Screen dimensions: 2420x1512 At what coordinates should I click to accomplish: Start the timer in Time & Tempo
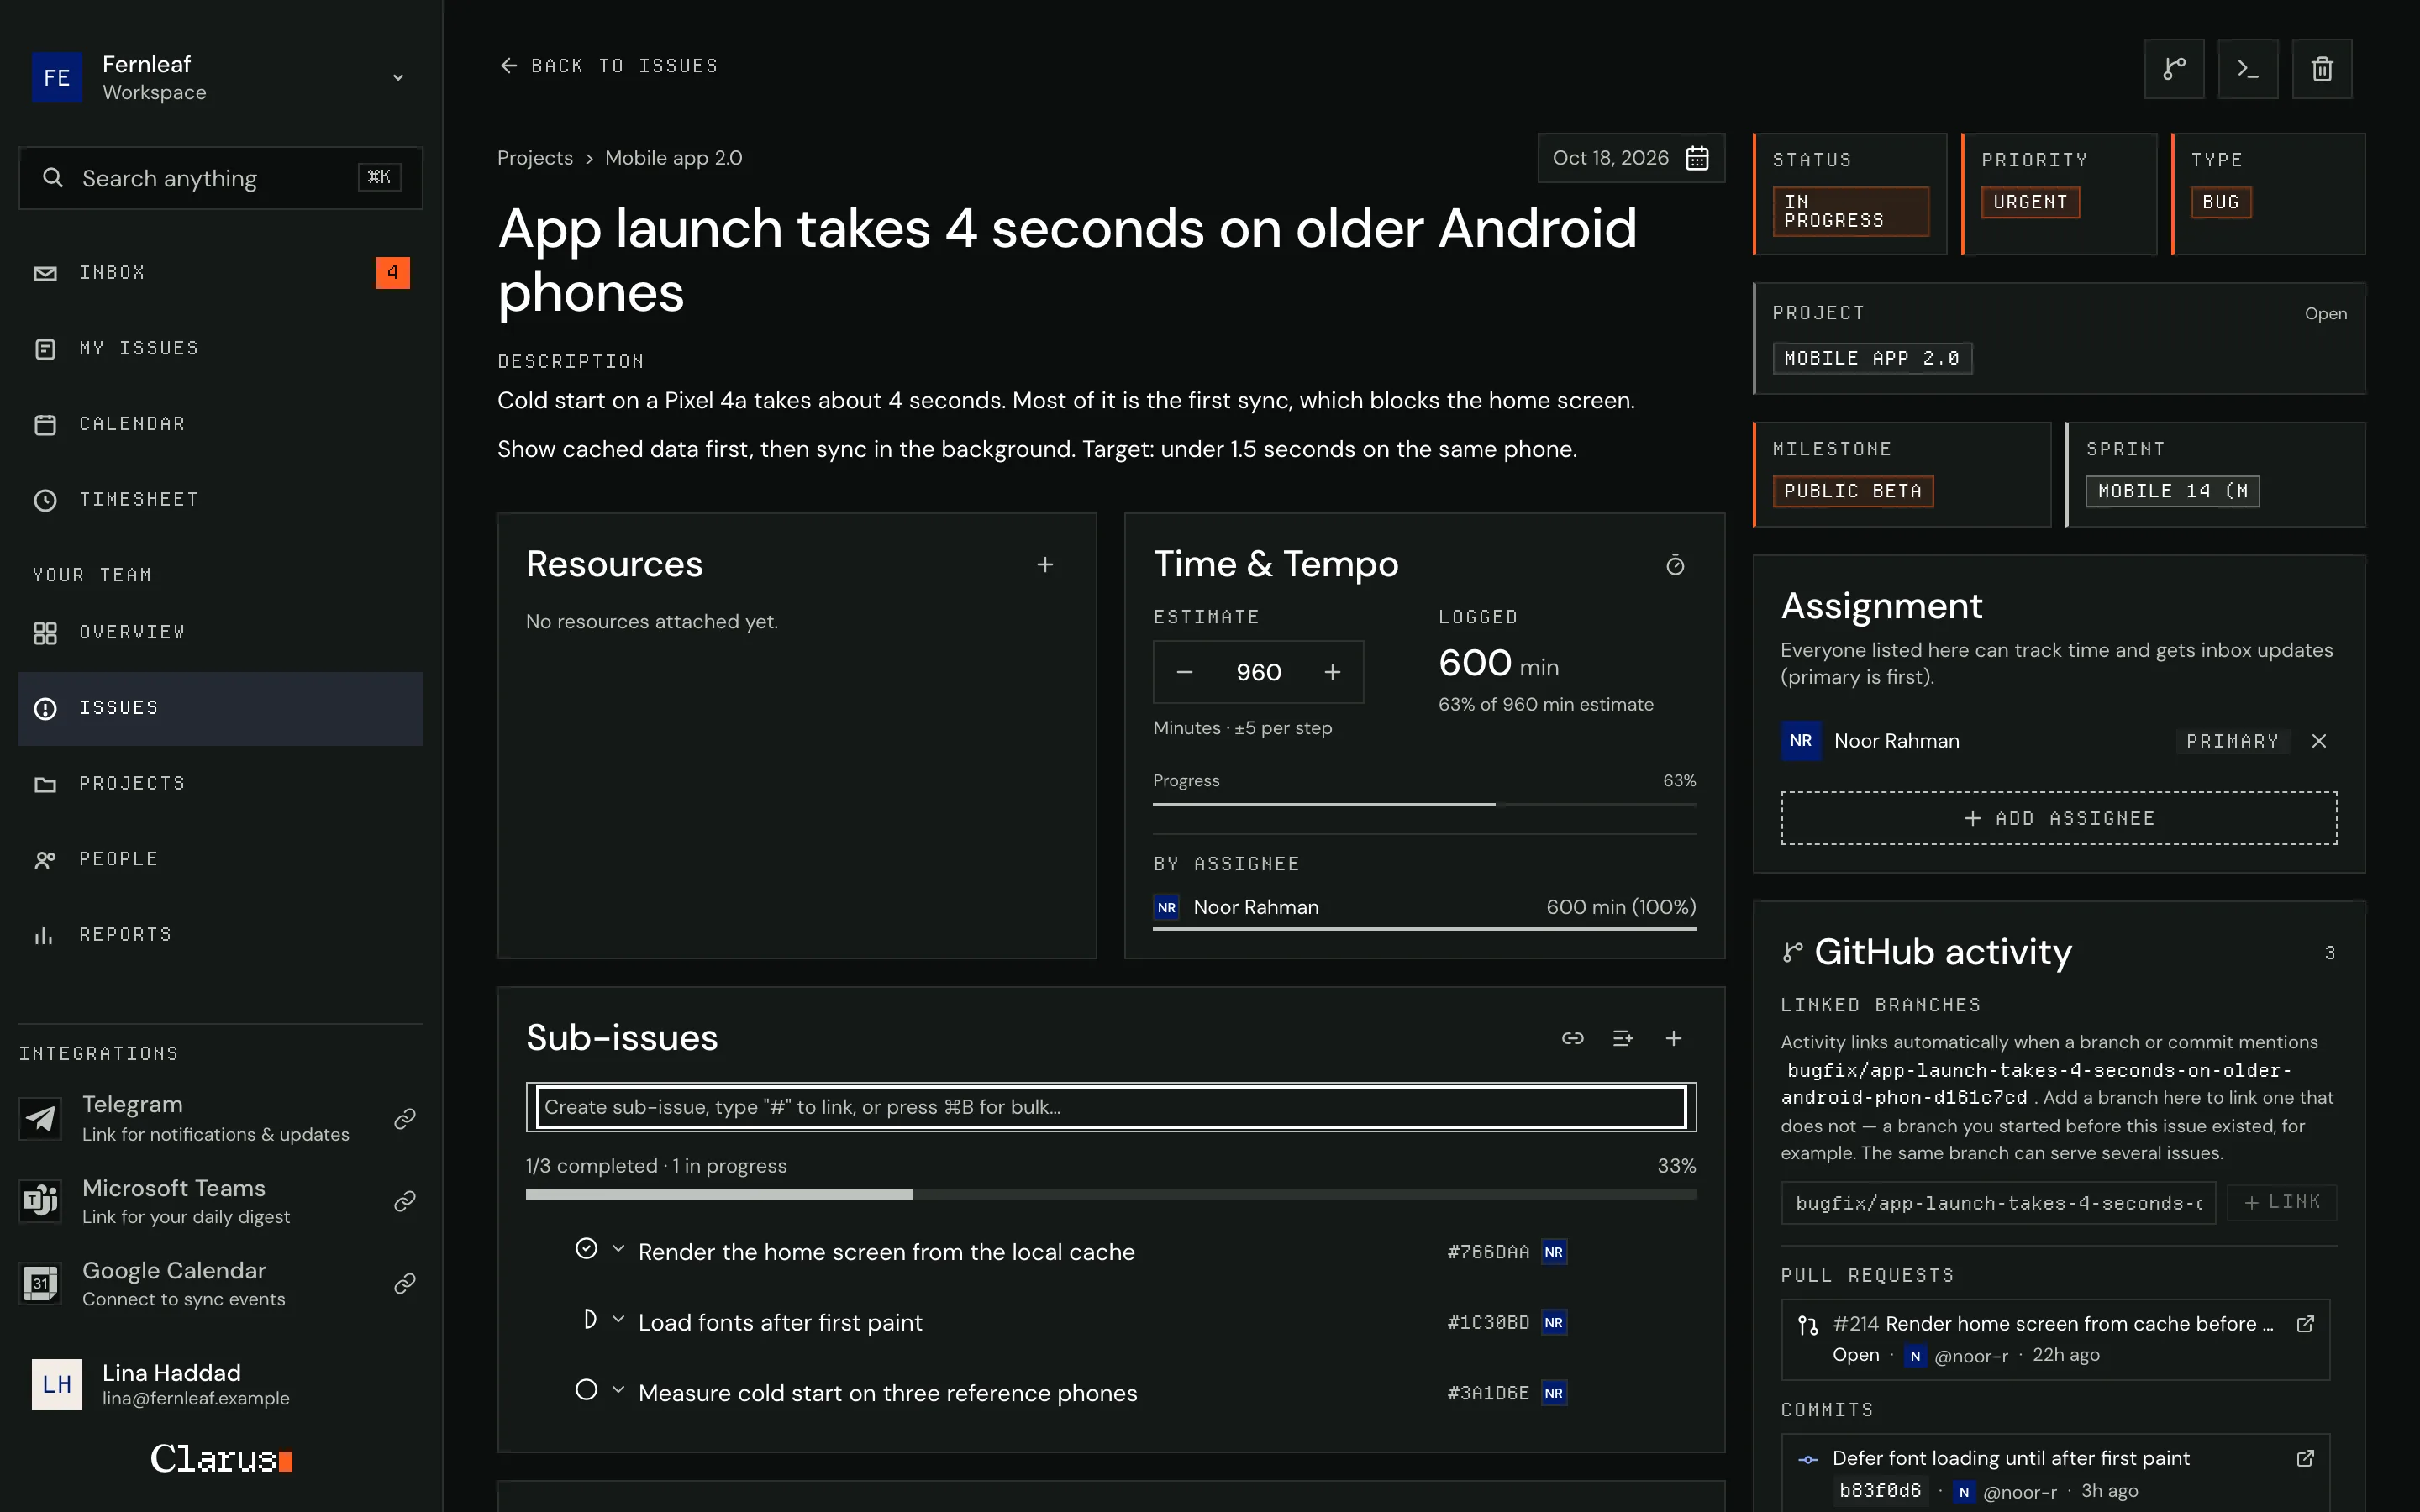pos(1675,565)
